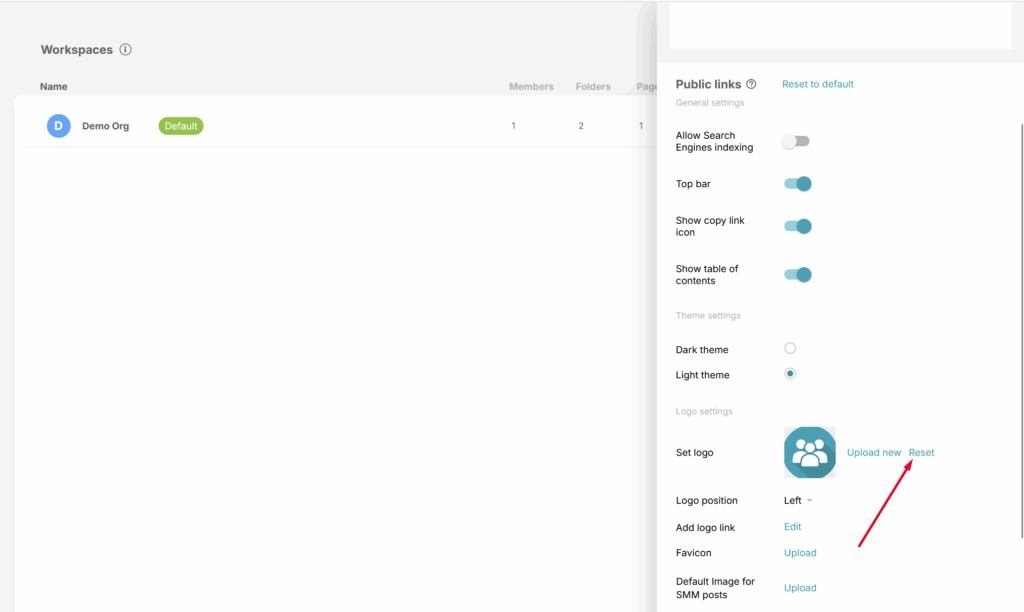Upload Default Image for SMM posts
The image size is (1024, 612).
click(800, 588)
